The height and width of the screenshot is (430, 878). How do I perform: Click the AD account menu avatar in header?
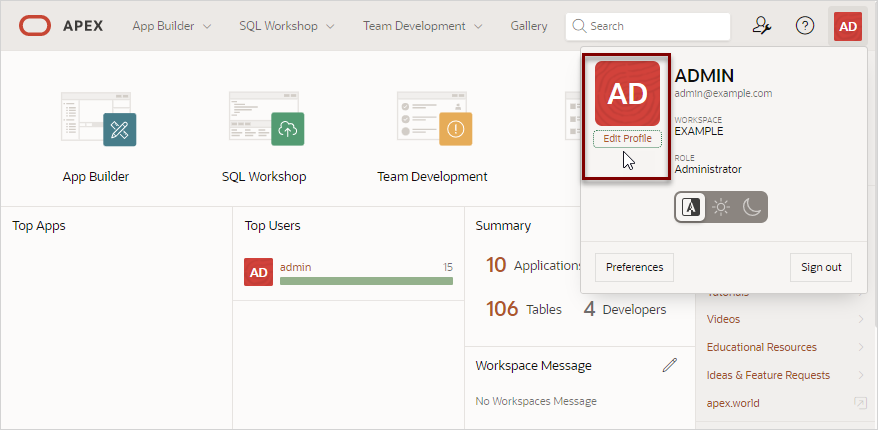coord(848,26)
